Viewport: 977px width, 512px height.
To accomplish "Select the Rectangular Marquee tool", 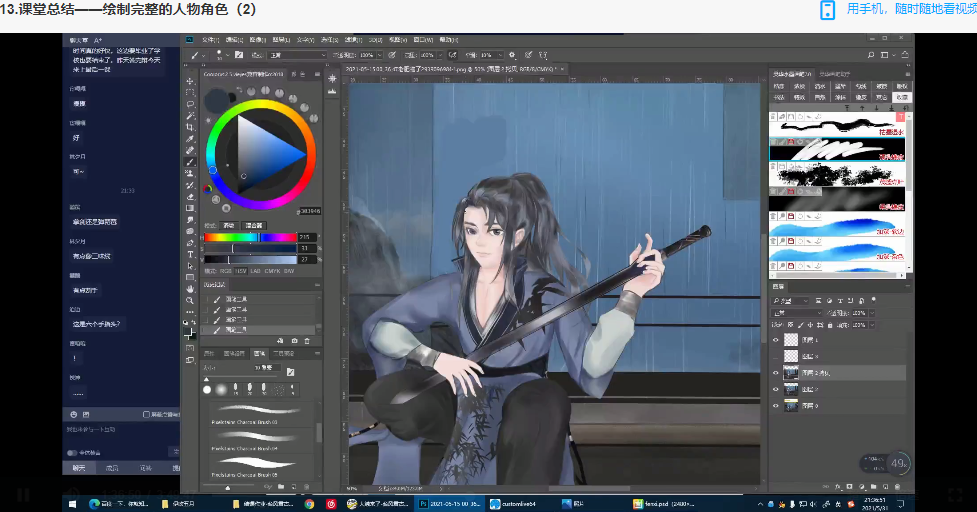I will click(190, 93).
